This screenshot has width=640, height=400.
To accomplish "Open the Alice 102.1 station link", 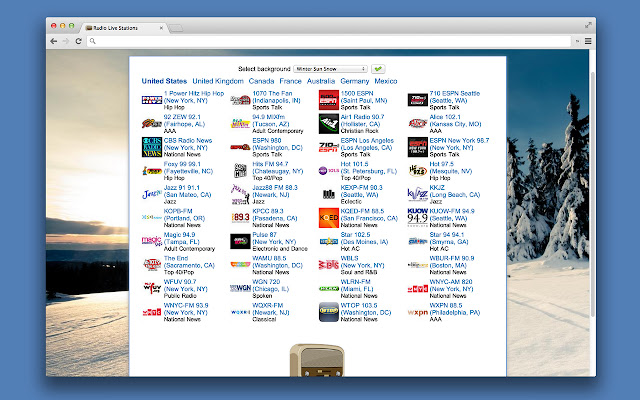I will tap(455, 120).
